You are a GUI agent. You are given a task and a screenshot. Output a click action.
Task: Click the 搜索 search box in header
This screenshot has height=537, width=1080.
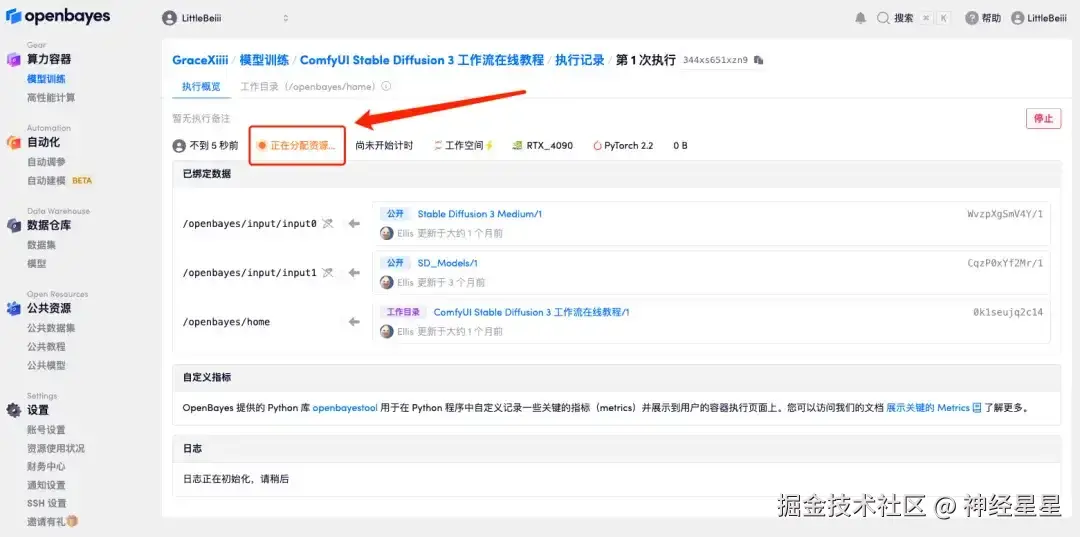coord(913,19)
